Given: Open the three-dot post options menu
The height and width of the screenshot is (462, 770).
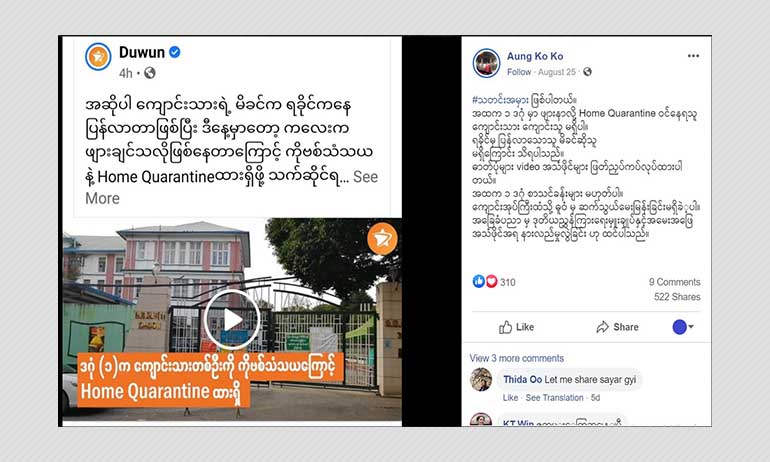Looking at the screenshot, I should click(x=693, y=55).
